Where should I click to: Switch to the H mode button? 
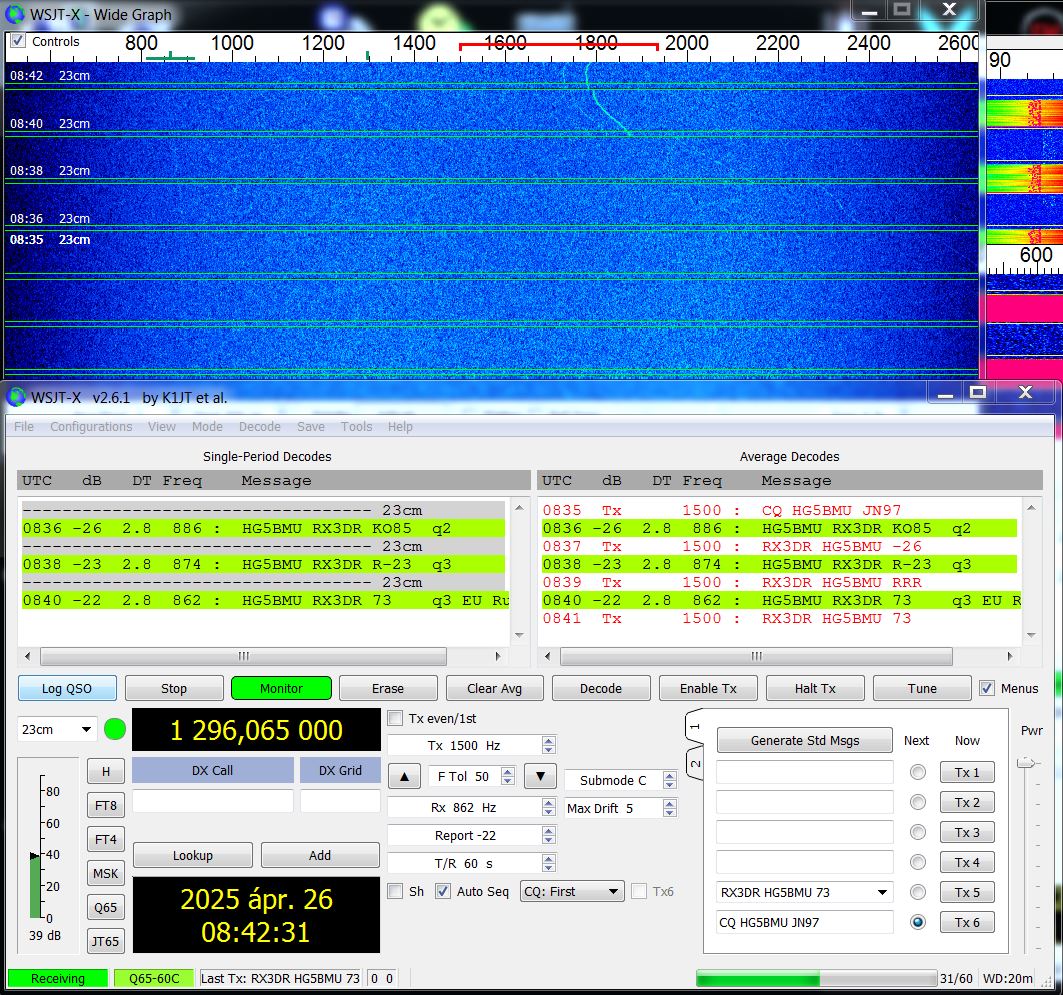[106, 771]
